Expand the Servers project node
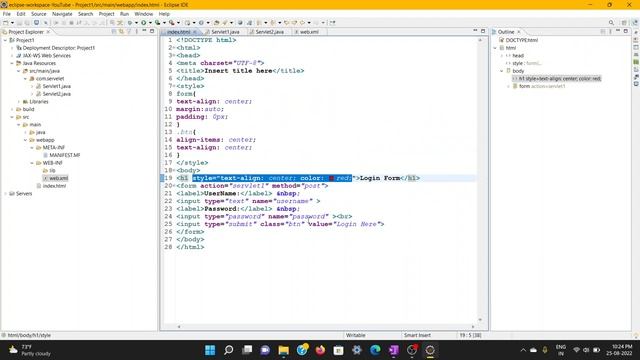The width and height of the screenshot is (640, 360). click(5, 193)
